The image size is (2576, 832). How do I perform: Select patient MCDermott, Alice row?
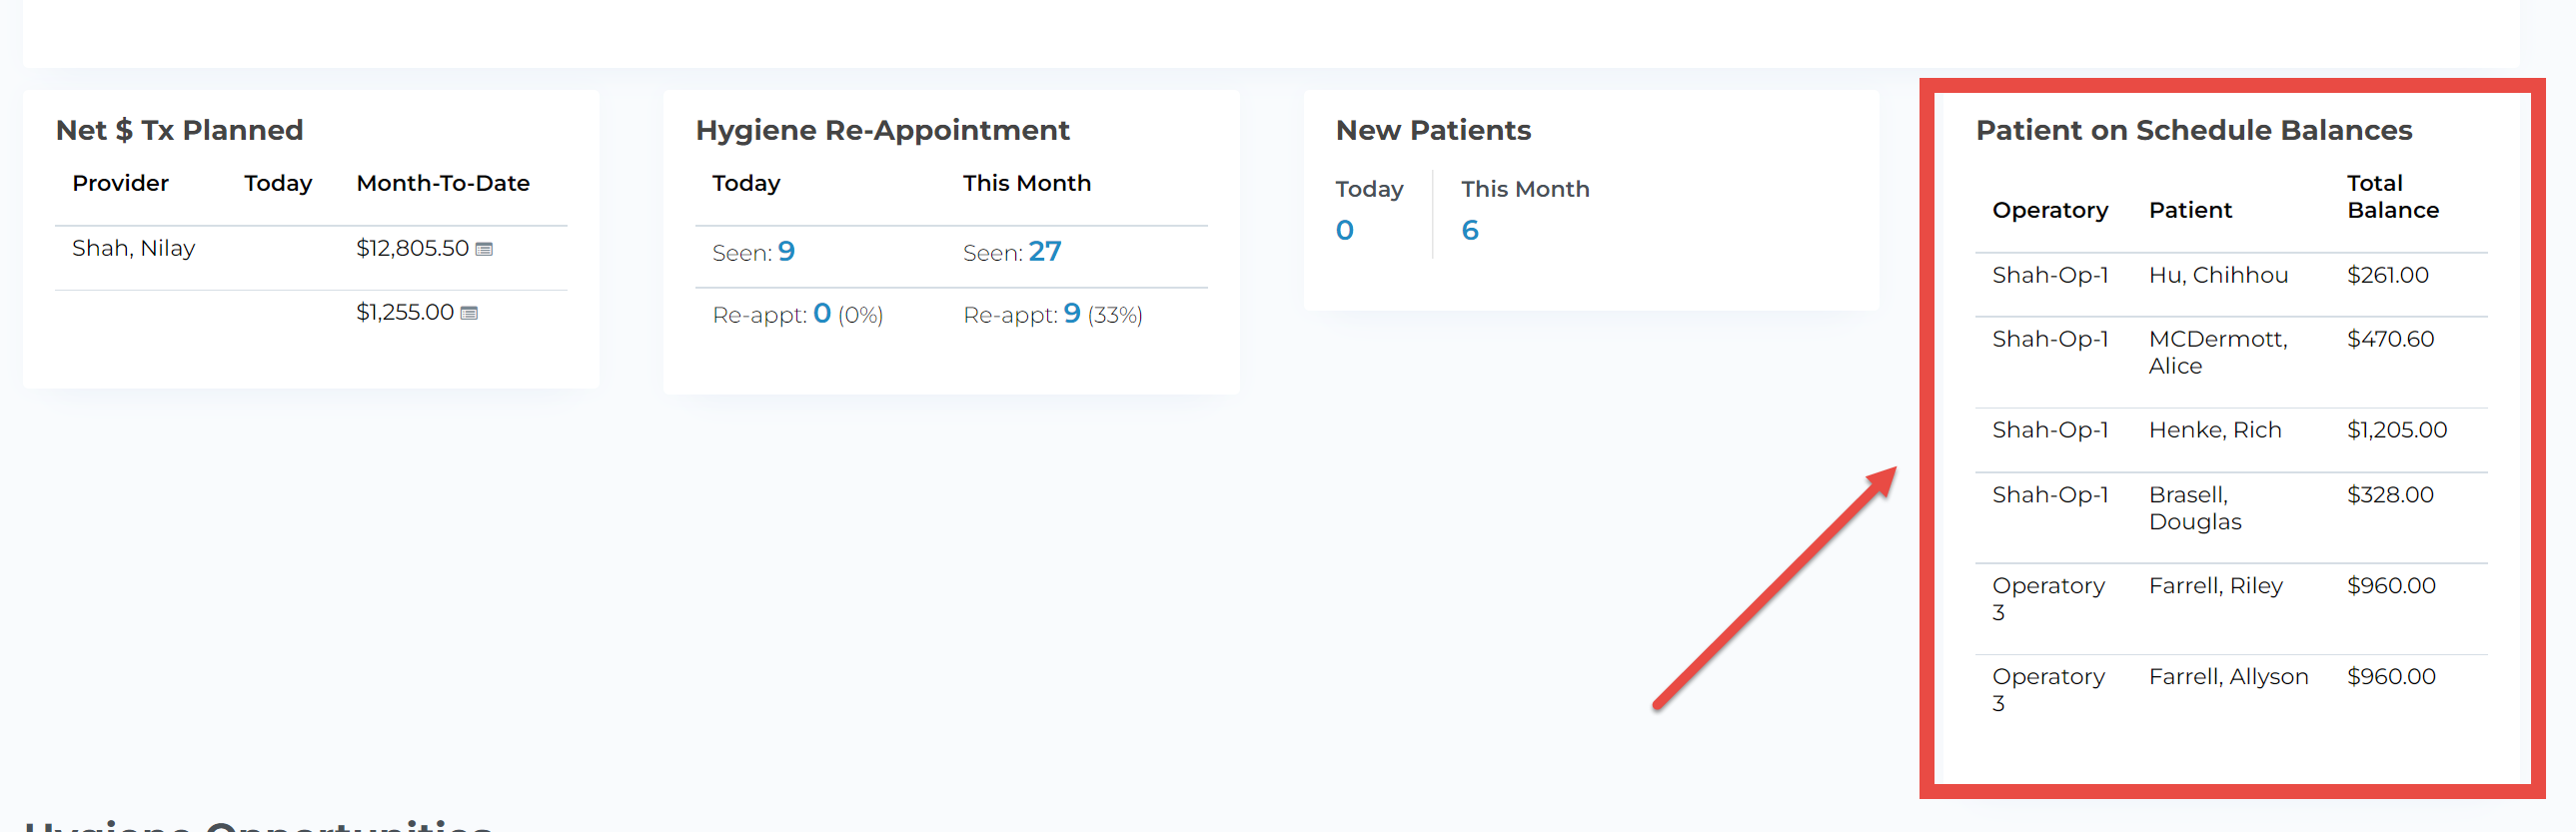[2217, 352]
